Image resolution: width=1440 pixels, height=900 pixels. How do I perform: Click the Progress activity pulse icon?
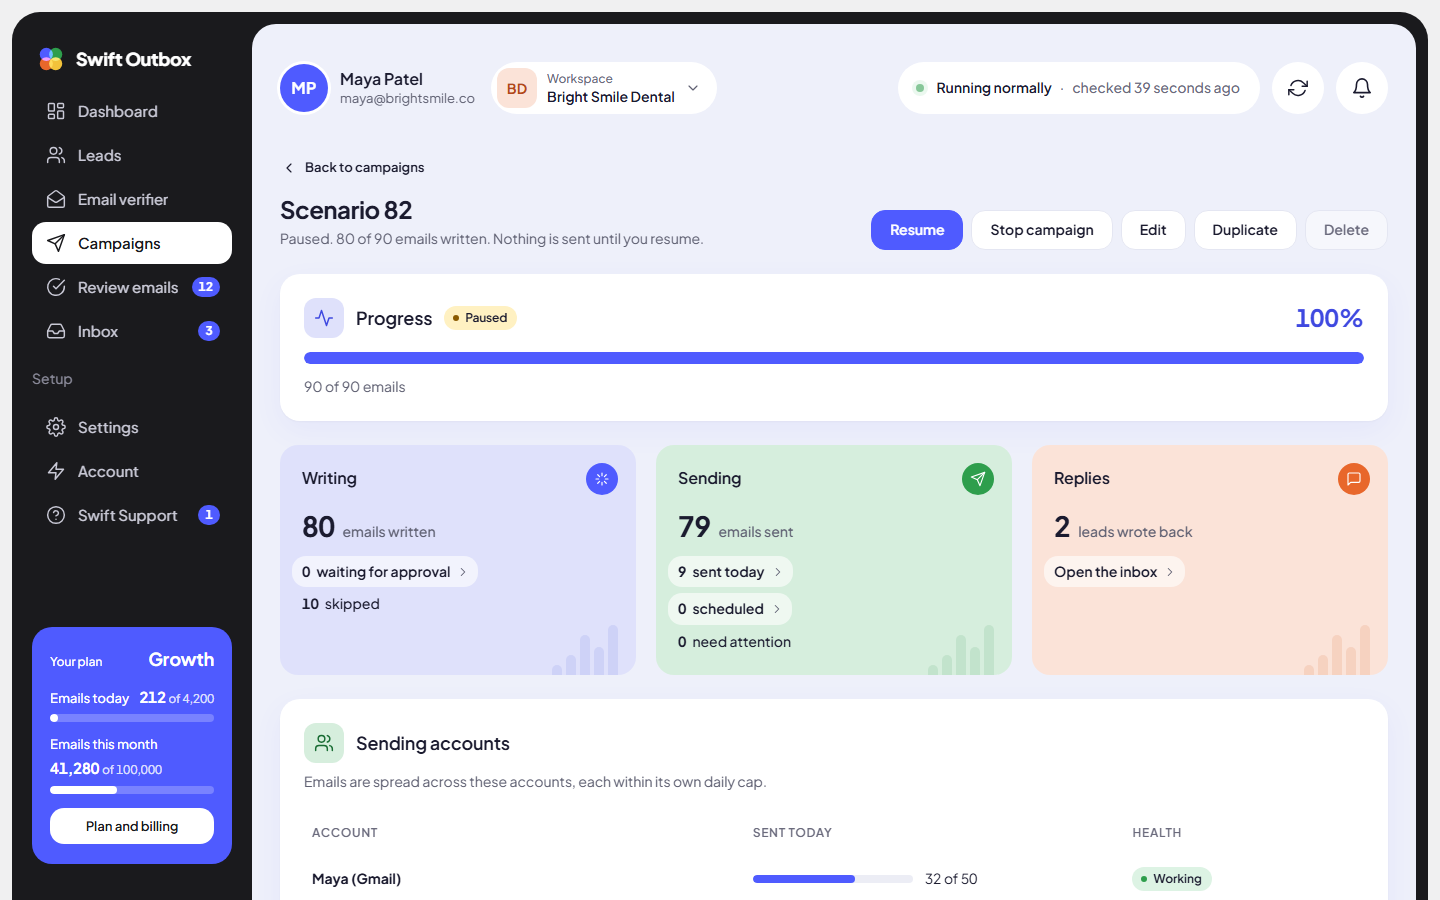(324, 318)
